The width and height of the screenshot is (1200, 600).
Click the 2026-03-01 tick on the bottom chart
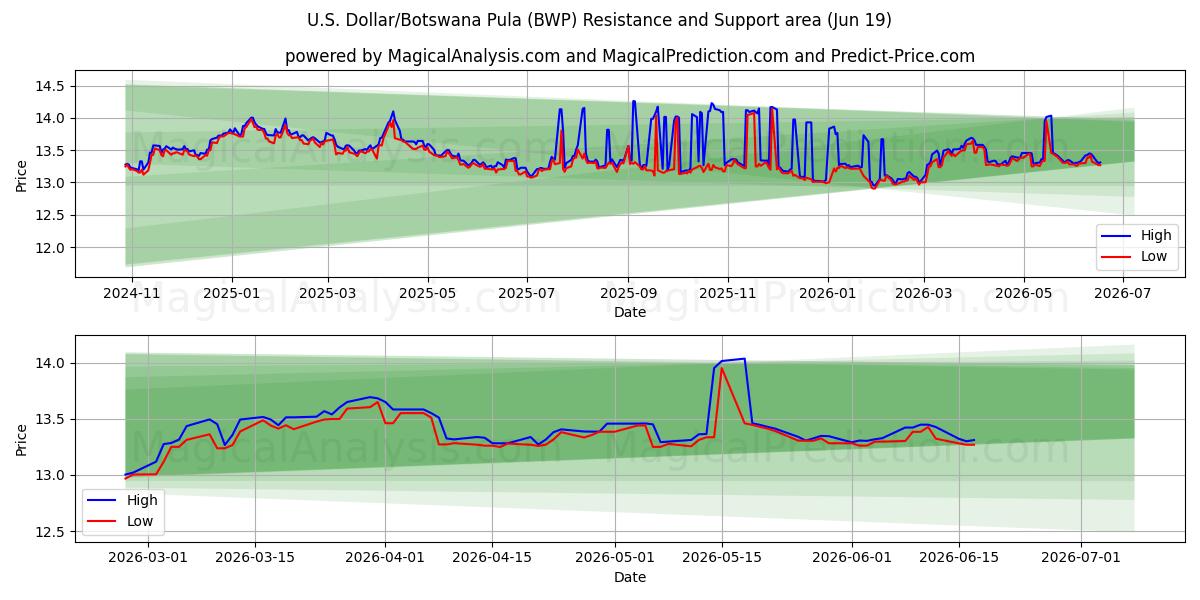147,557
